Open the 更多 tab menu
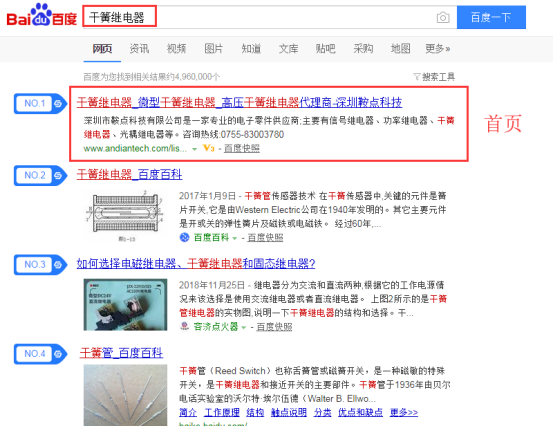The image size is (554, 427). pos(437,48)
